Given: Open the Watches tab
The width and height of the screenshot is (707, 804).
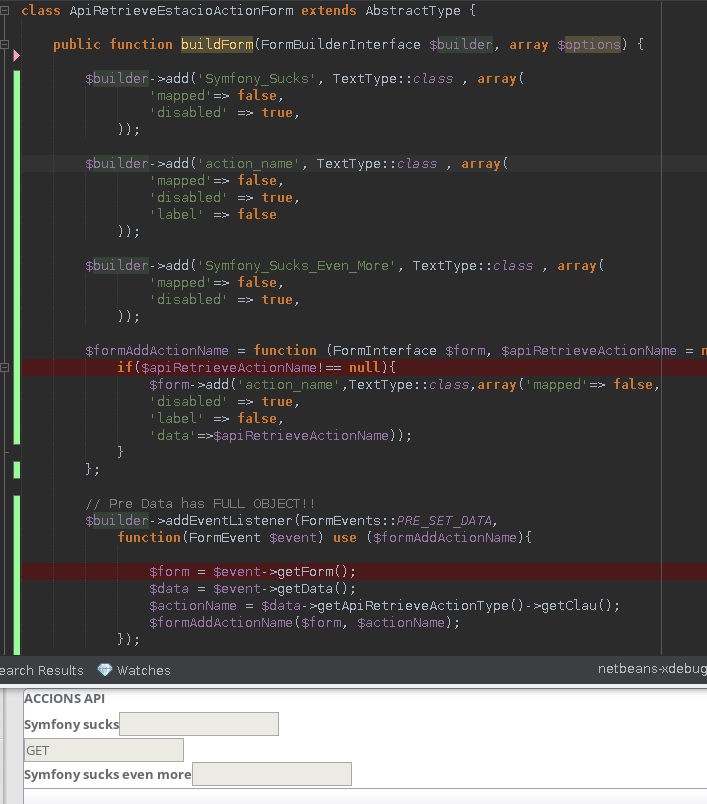Looking at the screenshot, I should coord(134,670).
